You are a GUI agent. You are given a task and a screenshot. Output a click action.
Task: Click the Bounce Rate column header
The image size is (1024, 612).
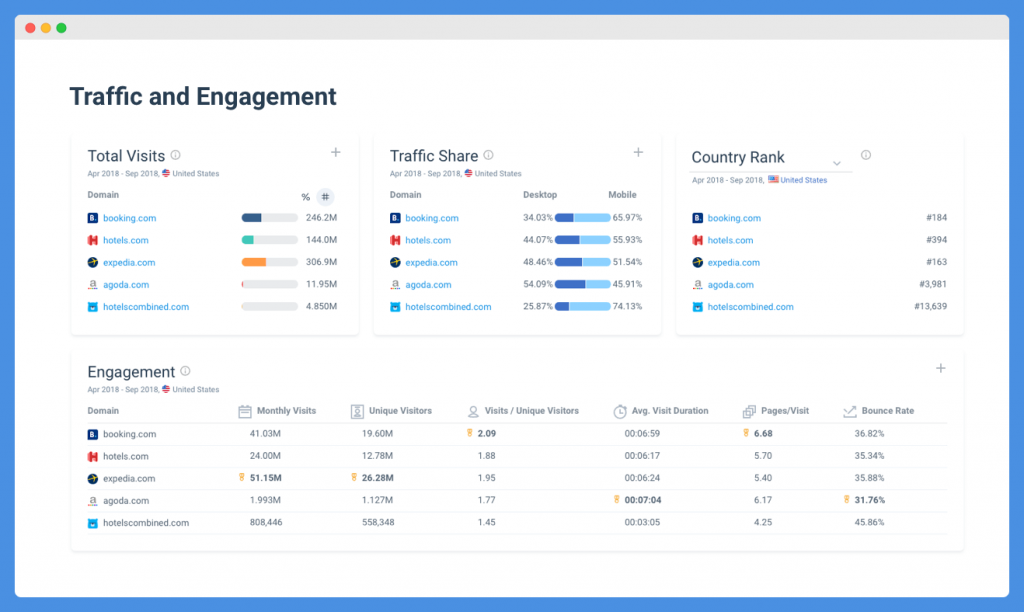coord(888,411)
